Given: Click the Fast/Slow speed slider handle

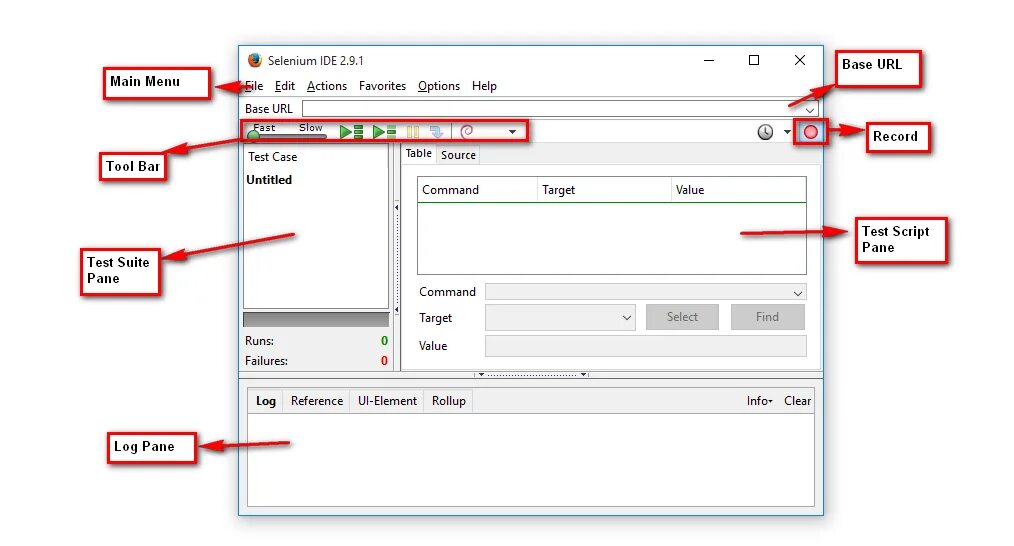Looking at the screenshot, I should [254, 136].
